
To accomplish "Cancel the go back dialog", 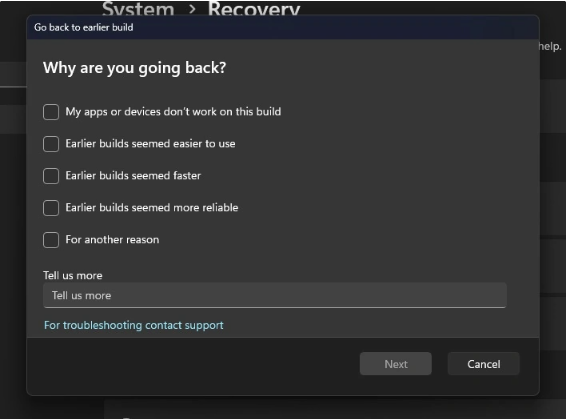I will [483, 364].
